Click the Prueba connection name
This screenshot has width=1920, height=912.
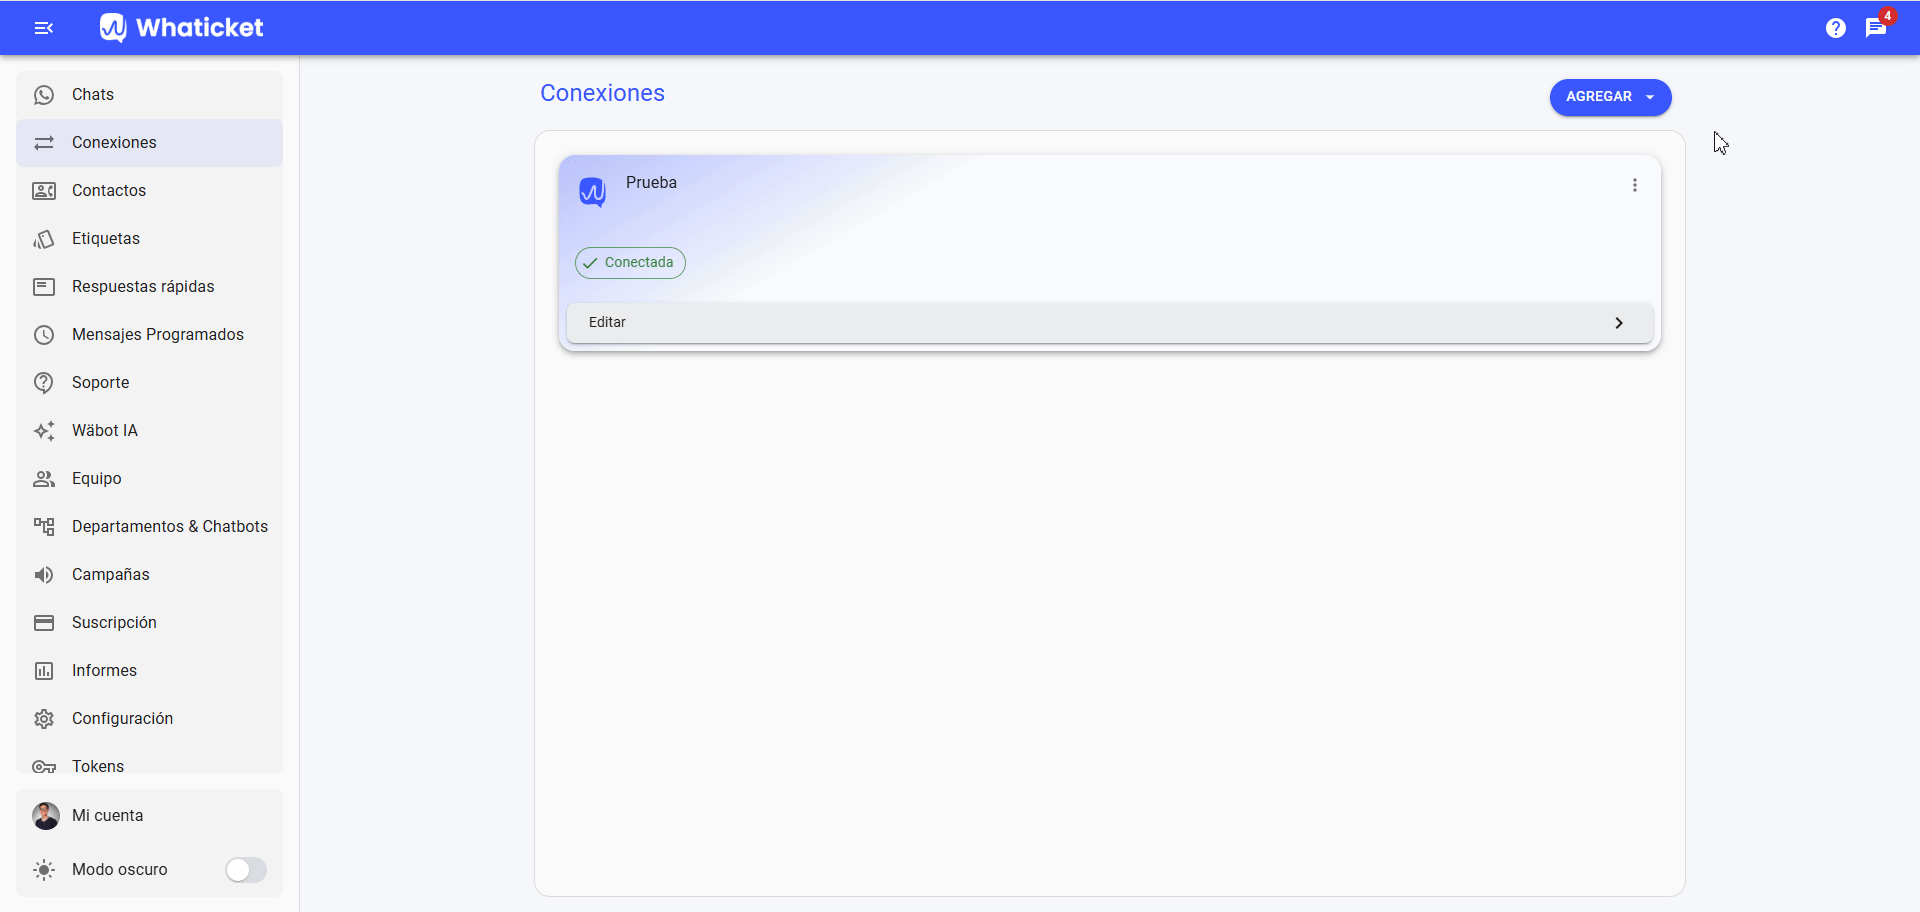pos(651,183)
